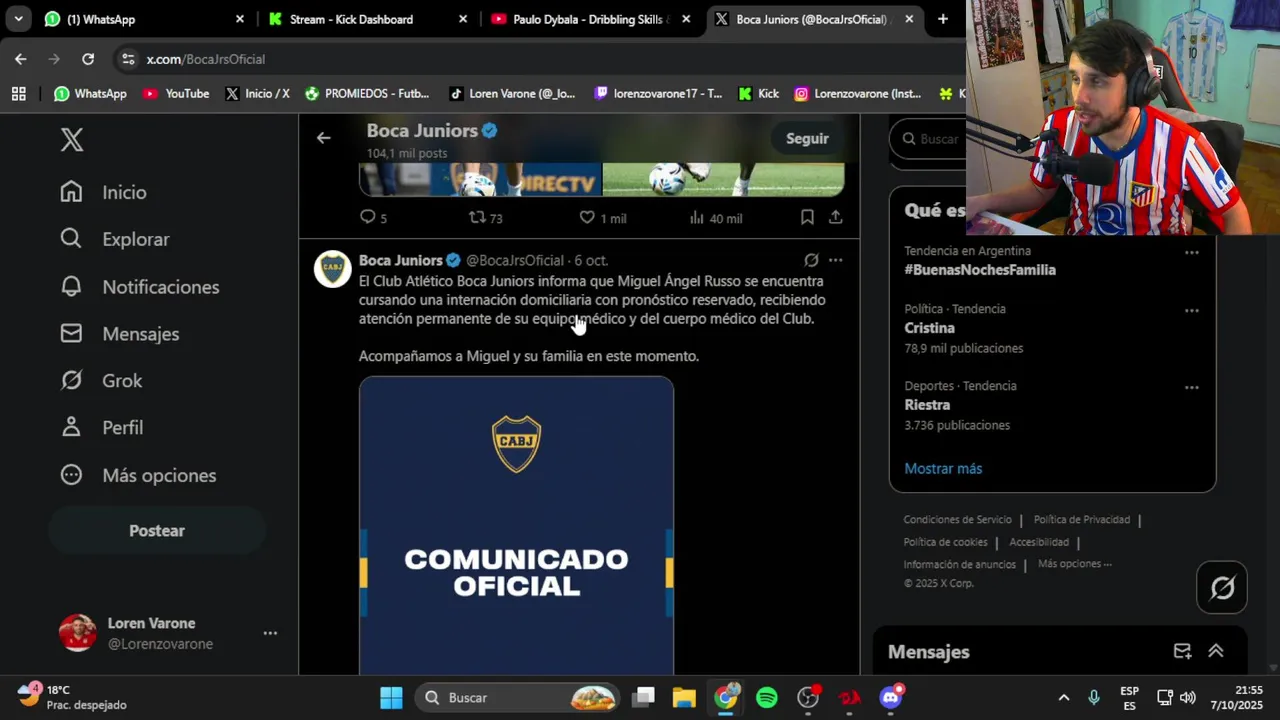Click the address bar URL
The image size is (1280, 720).
tap(206, 59)
